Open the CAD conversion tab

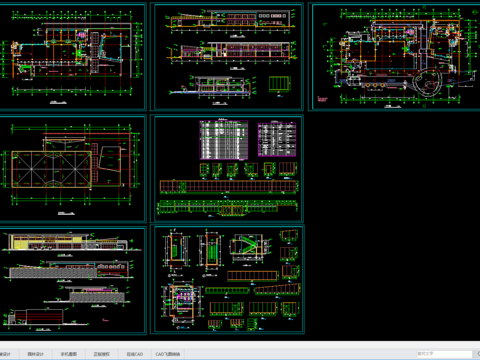[168, 354]
